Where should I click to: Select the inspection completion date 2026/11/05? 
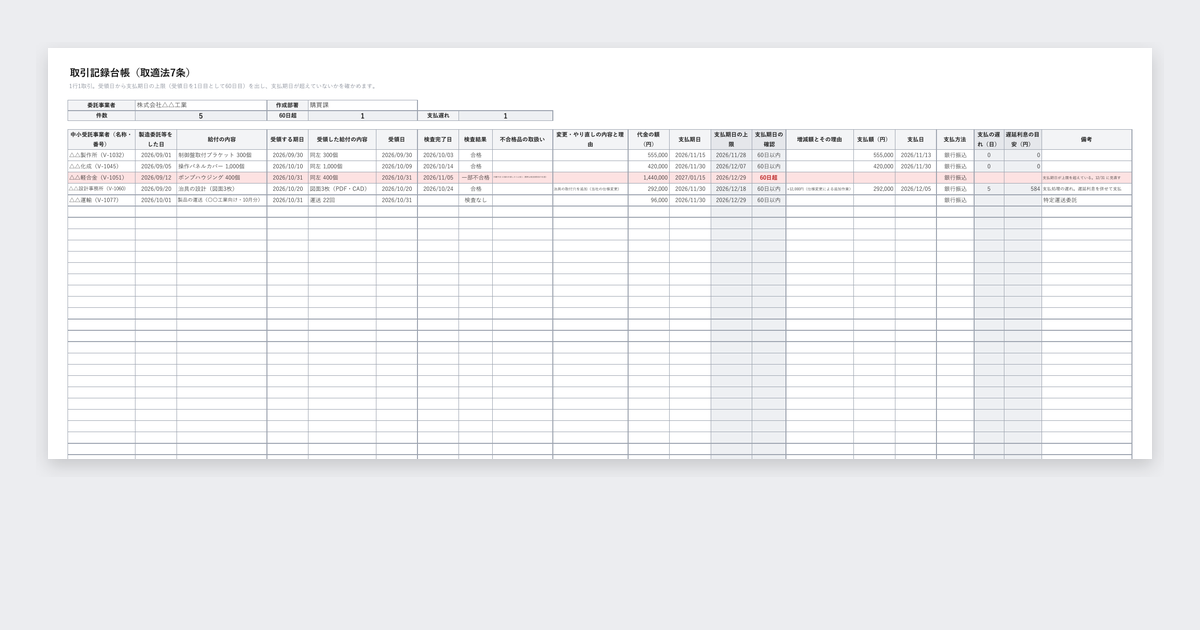coord(438,178)
